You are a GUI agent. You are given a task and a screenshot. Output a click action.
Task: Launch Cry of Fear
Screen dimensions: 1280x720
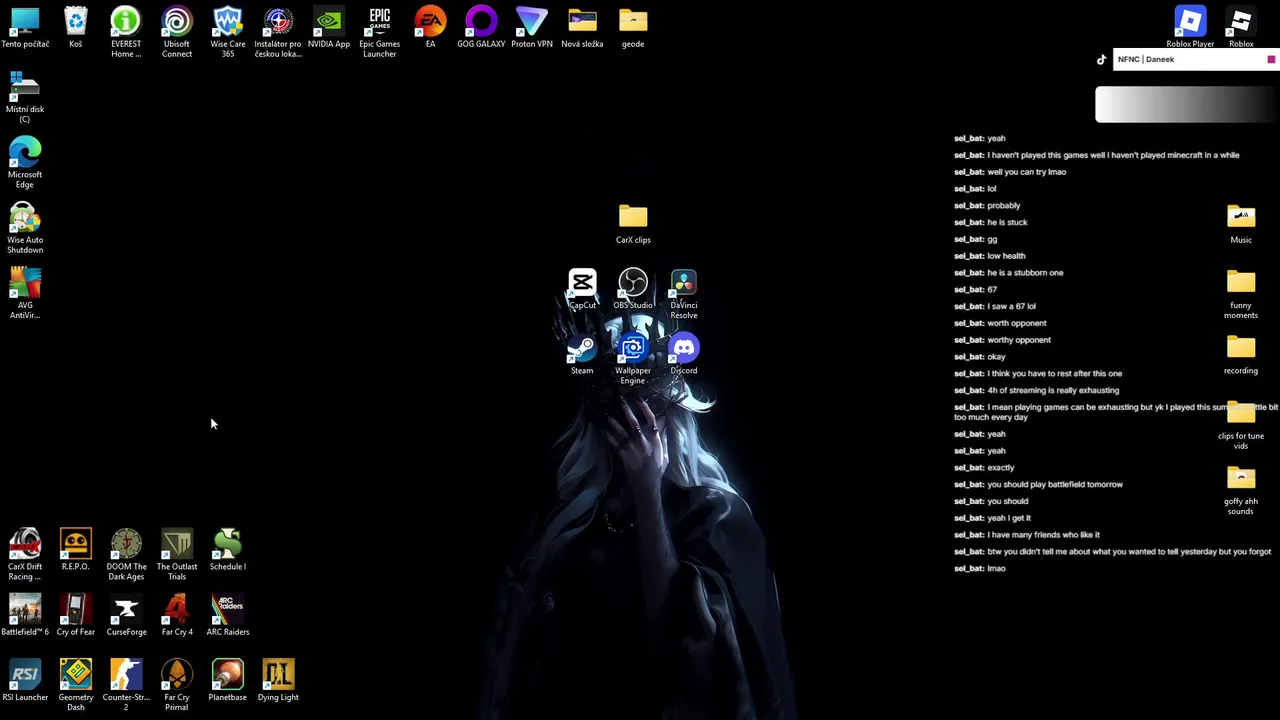tap(76, 616)
